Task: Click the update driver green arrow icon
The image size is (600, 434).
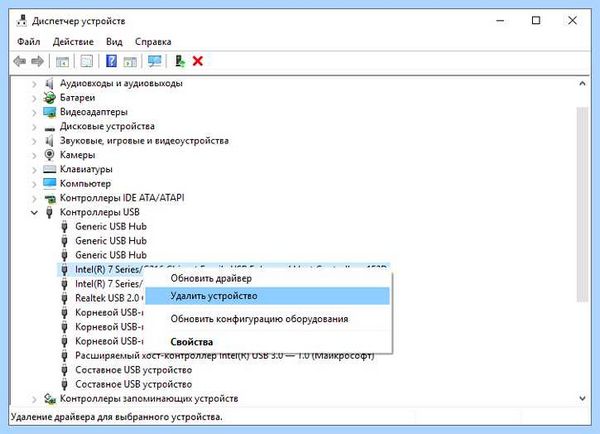Action: [x=179, y=61]
